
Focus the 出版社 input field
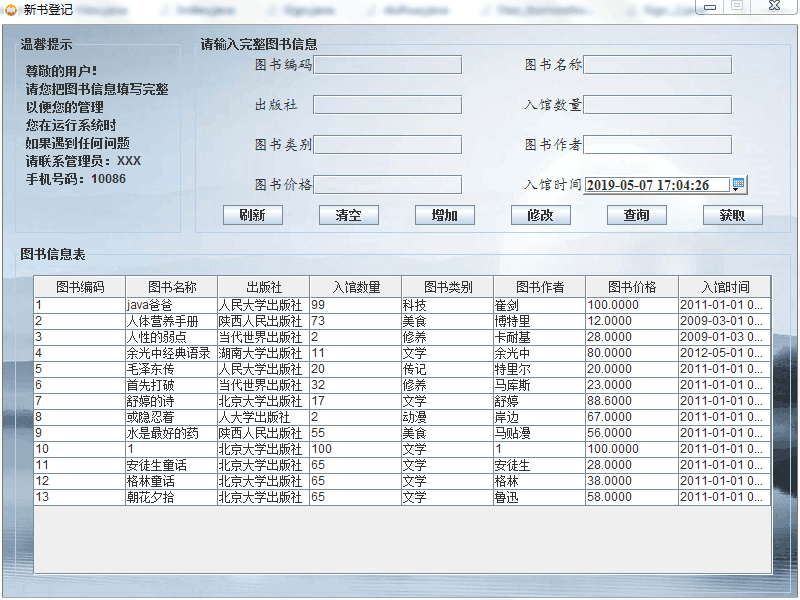click(x=388, y=105)
